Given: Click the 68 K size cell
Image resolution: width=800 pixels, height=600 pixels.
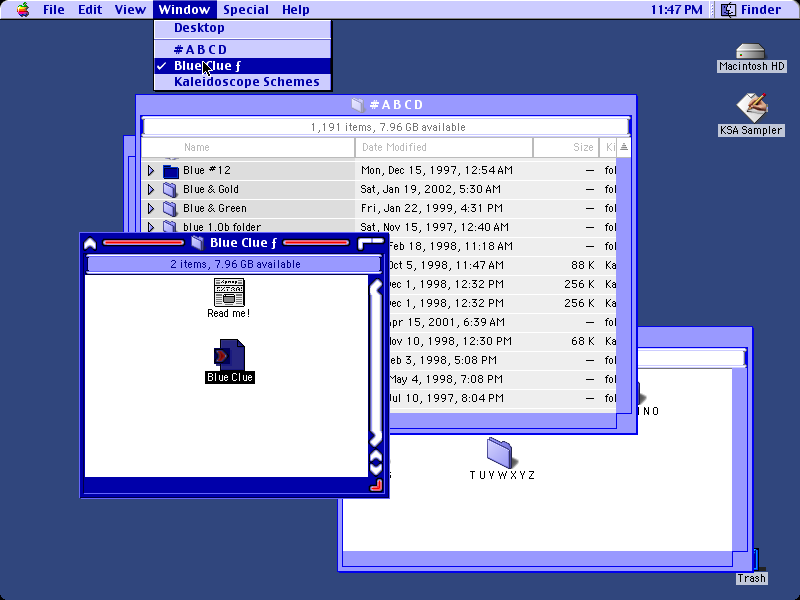Looking at the screenshot, I should coord(582,341).
